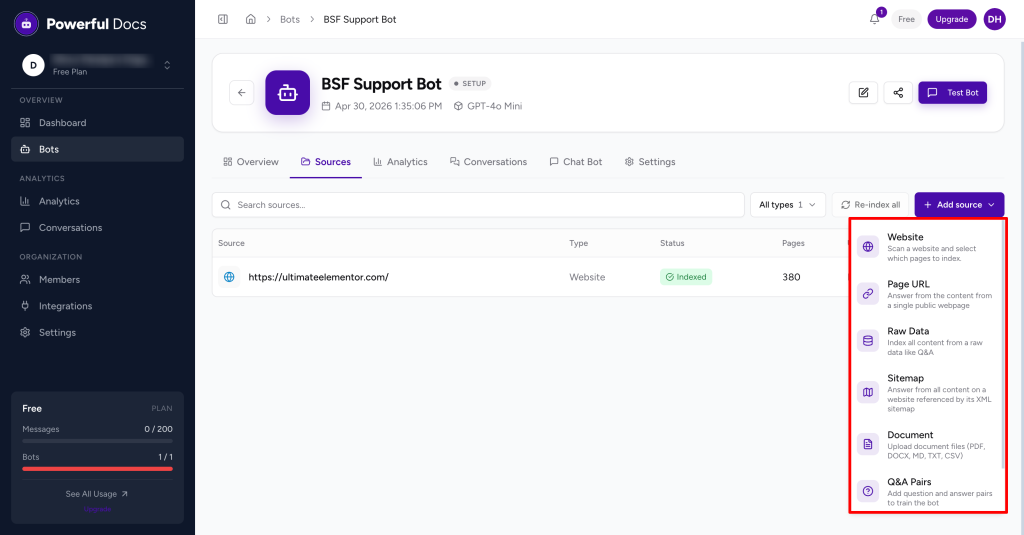Open See All Usage link

[97, 494]
